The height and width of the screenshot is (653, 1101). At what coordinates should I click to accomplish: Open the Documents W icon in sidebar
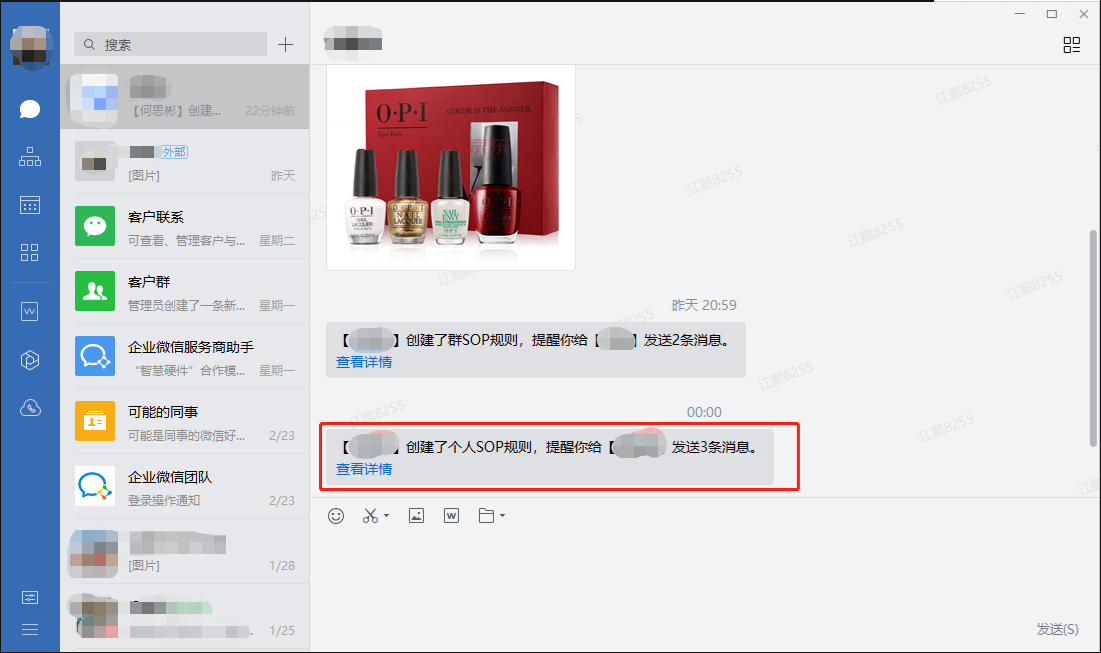point(29,311)
